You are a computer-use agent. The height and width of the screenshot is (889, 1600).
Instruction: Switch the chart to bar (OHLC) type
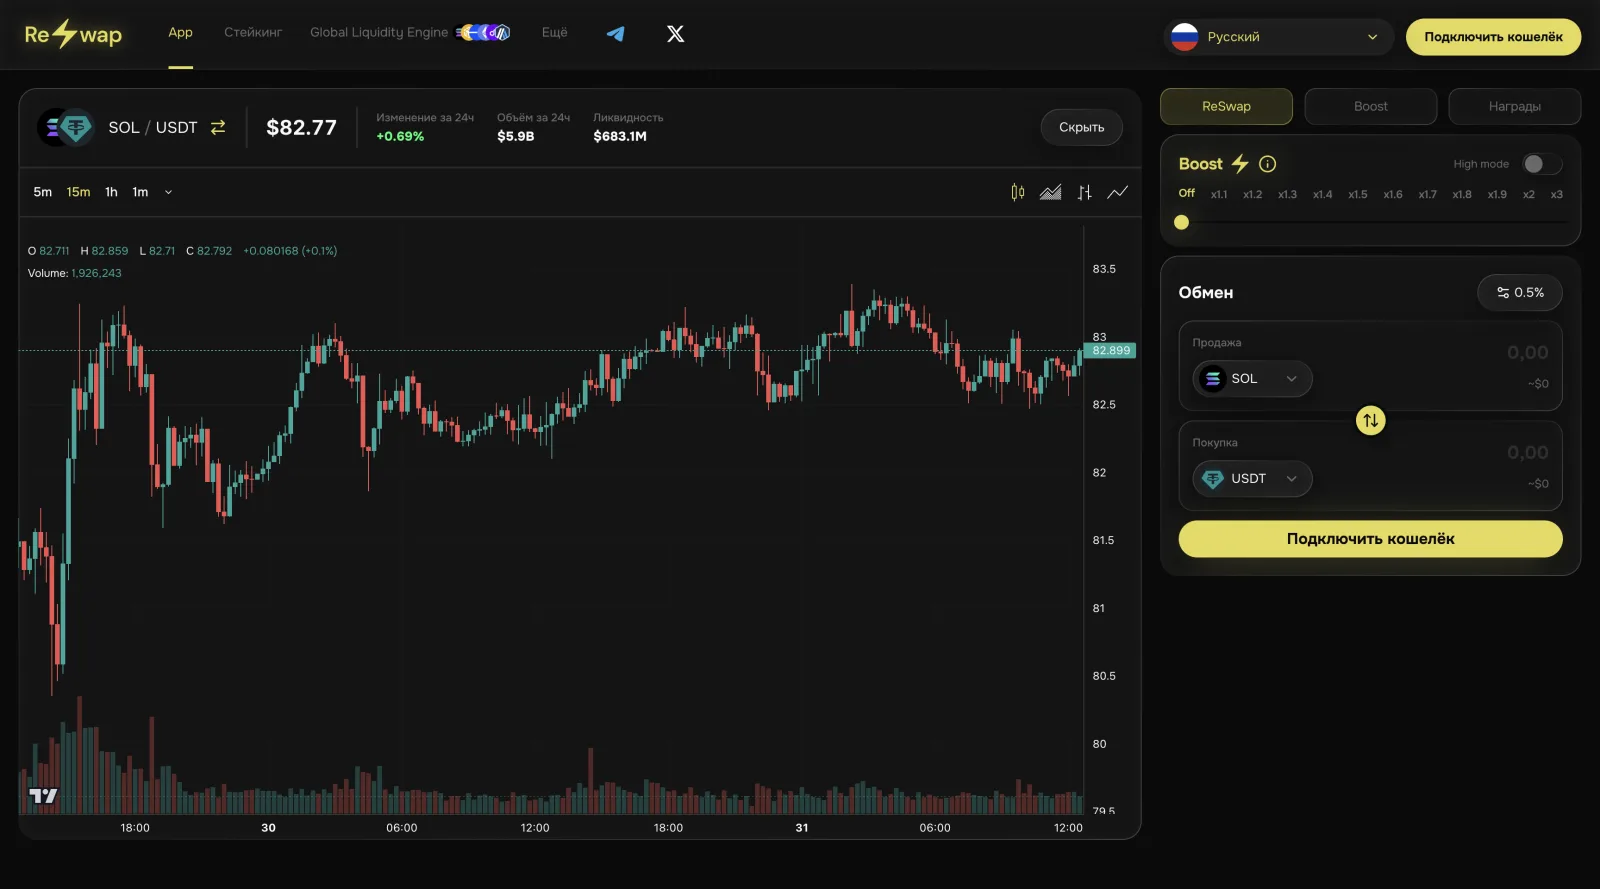1085,192
